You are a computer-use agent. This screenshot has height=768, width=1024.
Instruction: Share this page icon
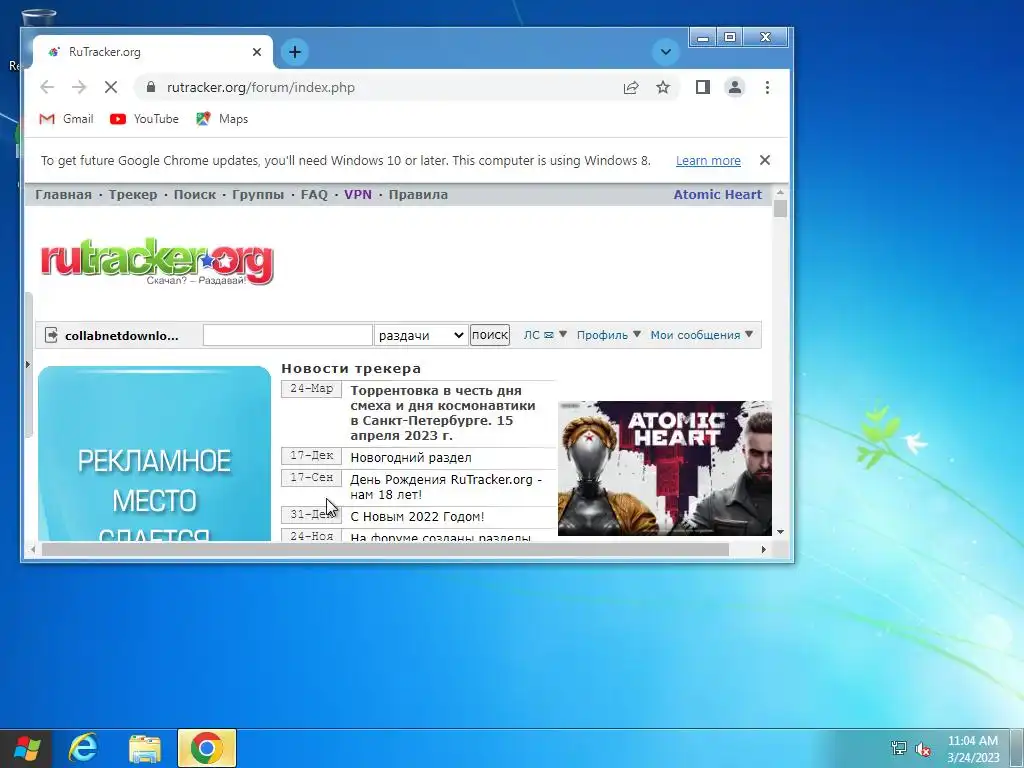pos(631,88)
